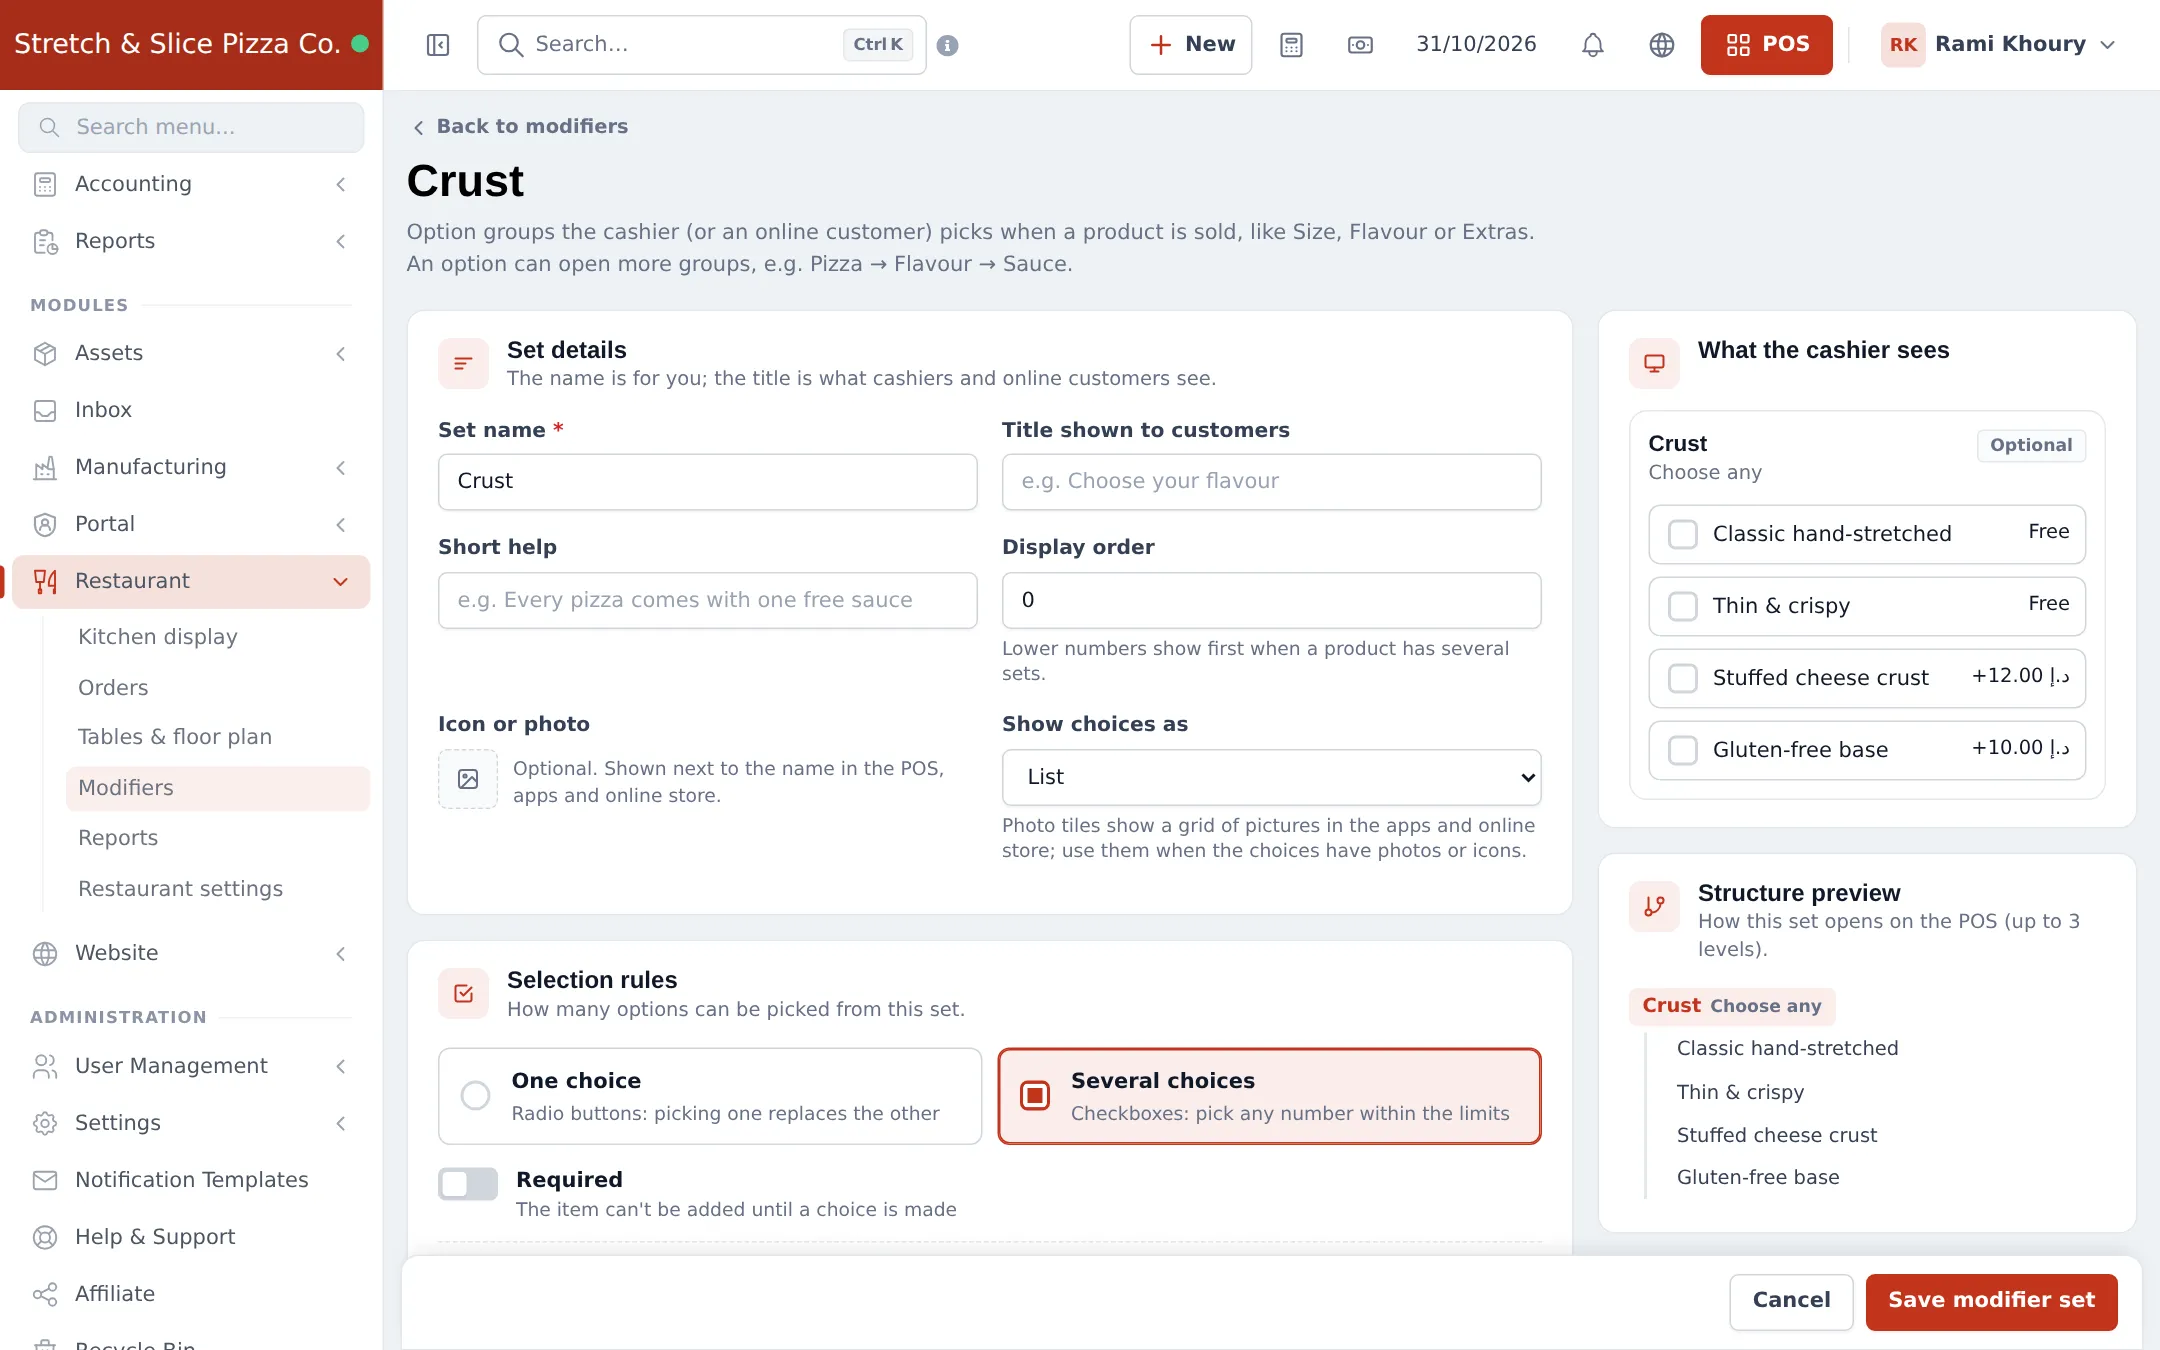This screenshot has width=2160, height=1350.
Task: Select the Several choices option
Action: pyautogui.click(x=1269, y=1096)
